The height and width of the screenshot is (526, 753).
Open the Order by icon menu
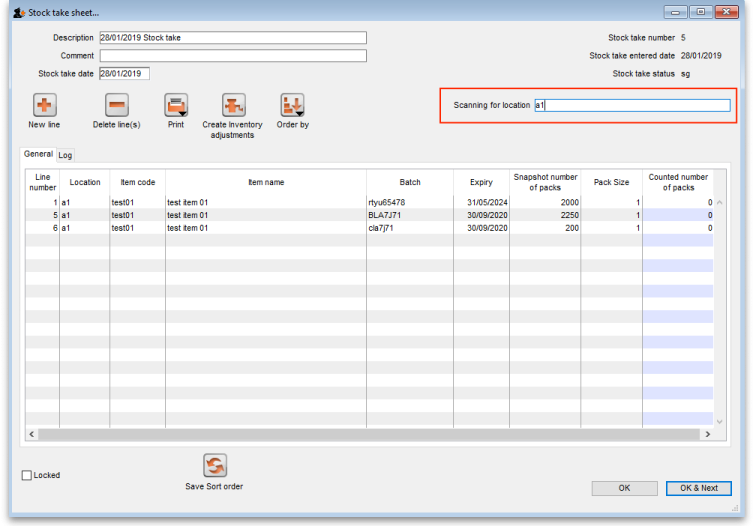tap(292, 106)
